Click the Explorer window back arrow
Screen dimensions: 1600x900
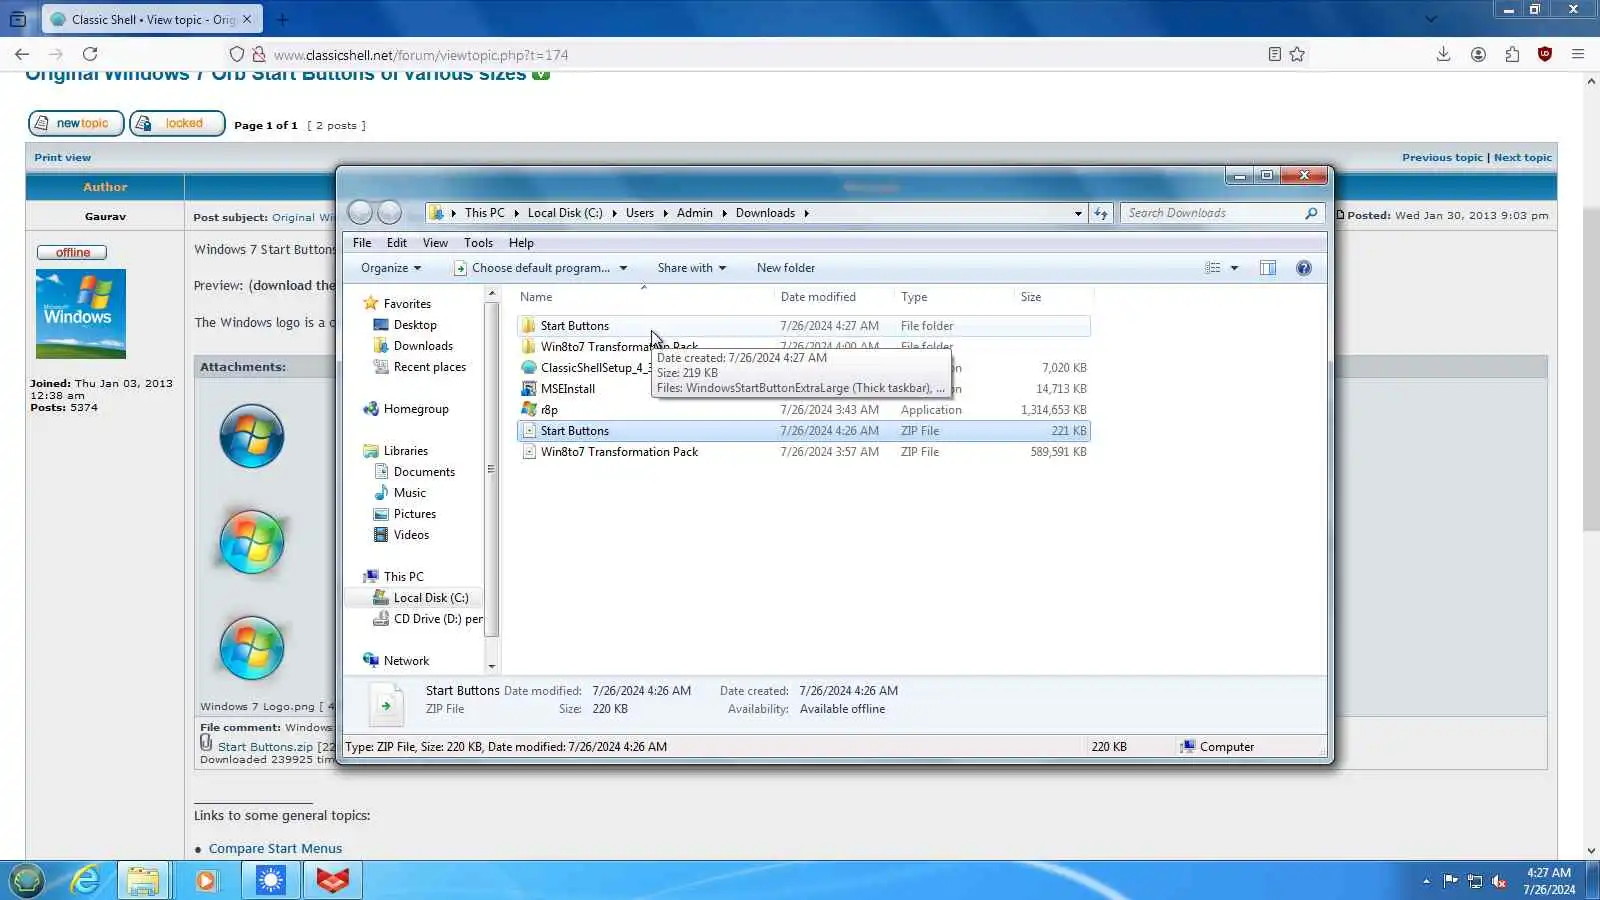[360, 212]
